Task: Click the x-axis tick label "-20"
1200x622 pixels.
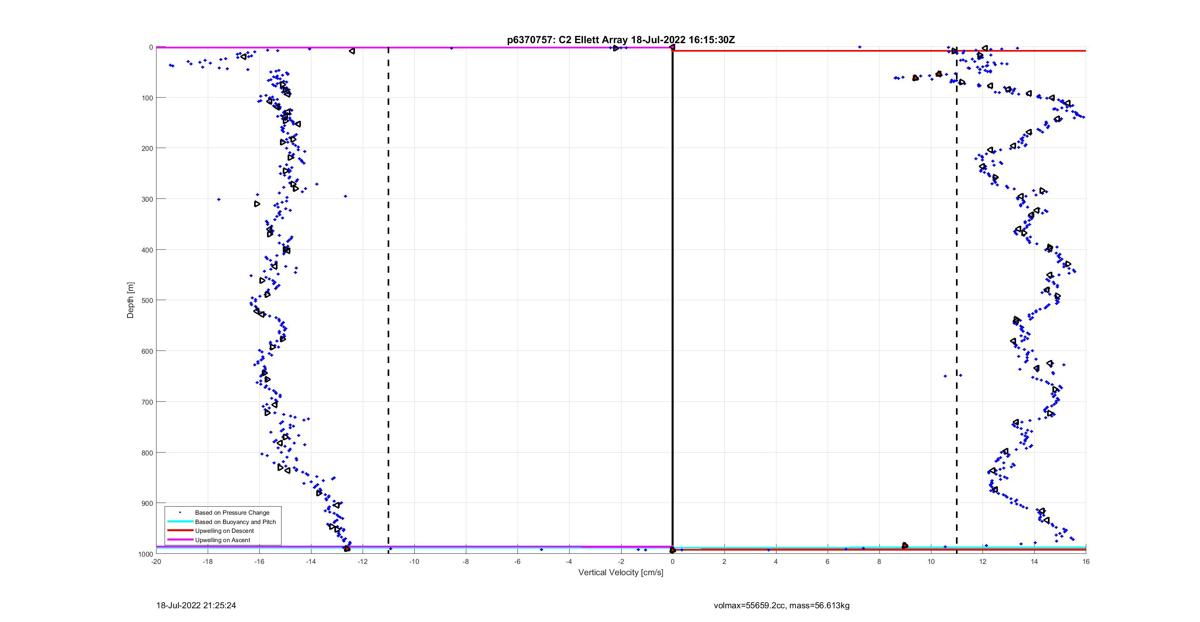Action: click(156, 561)
